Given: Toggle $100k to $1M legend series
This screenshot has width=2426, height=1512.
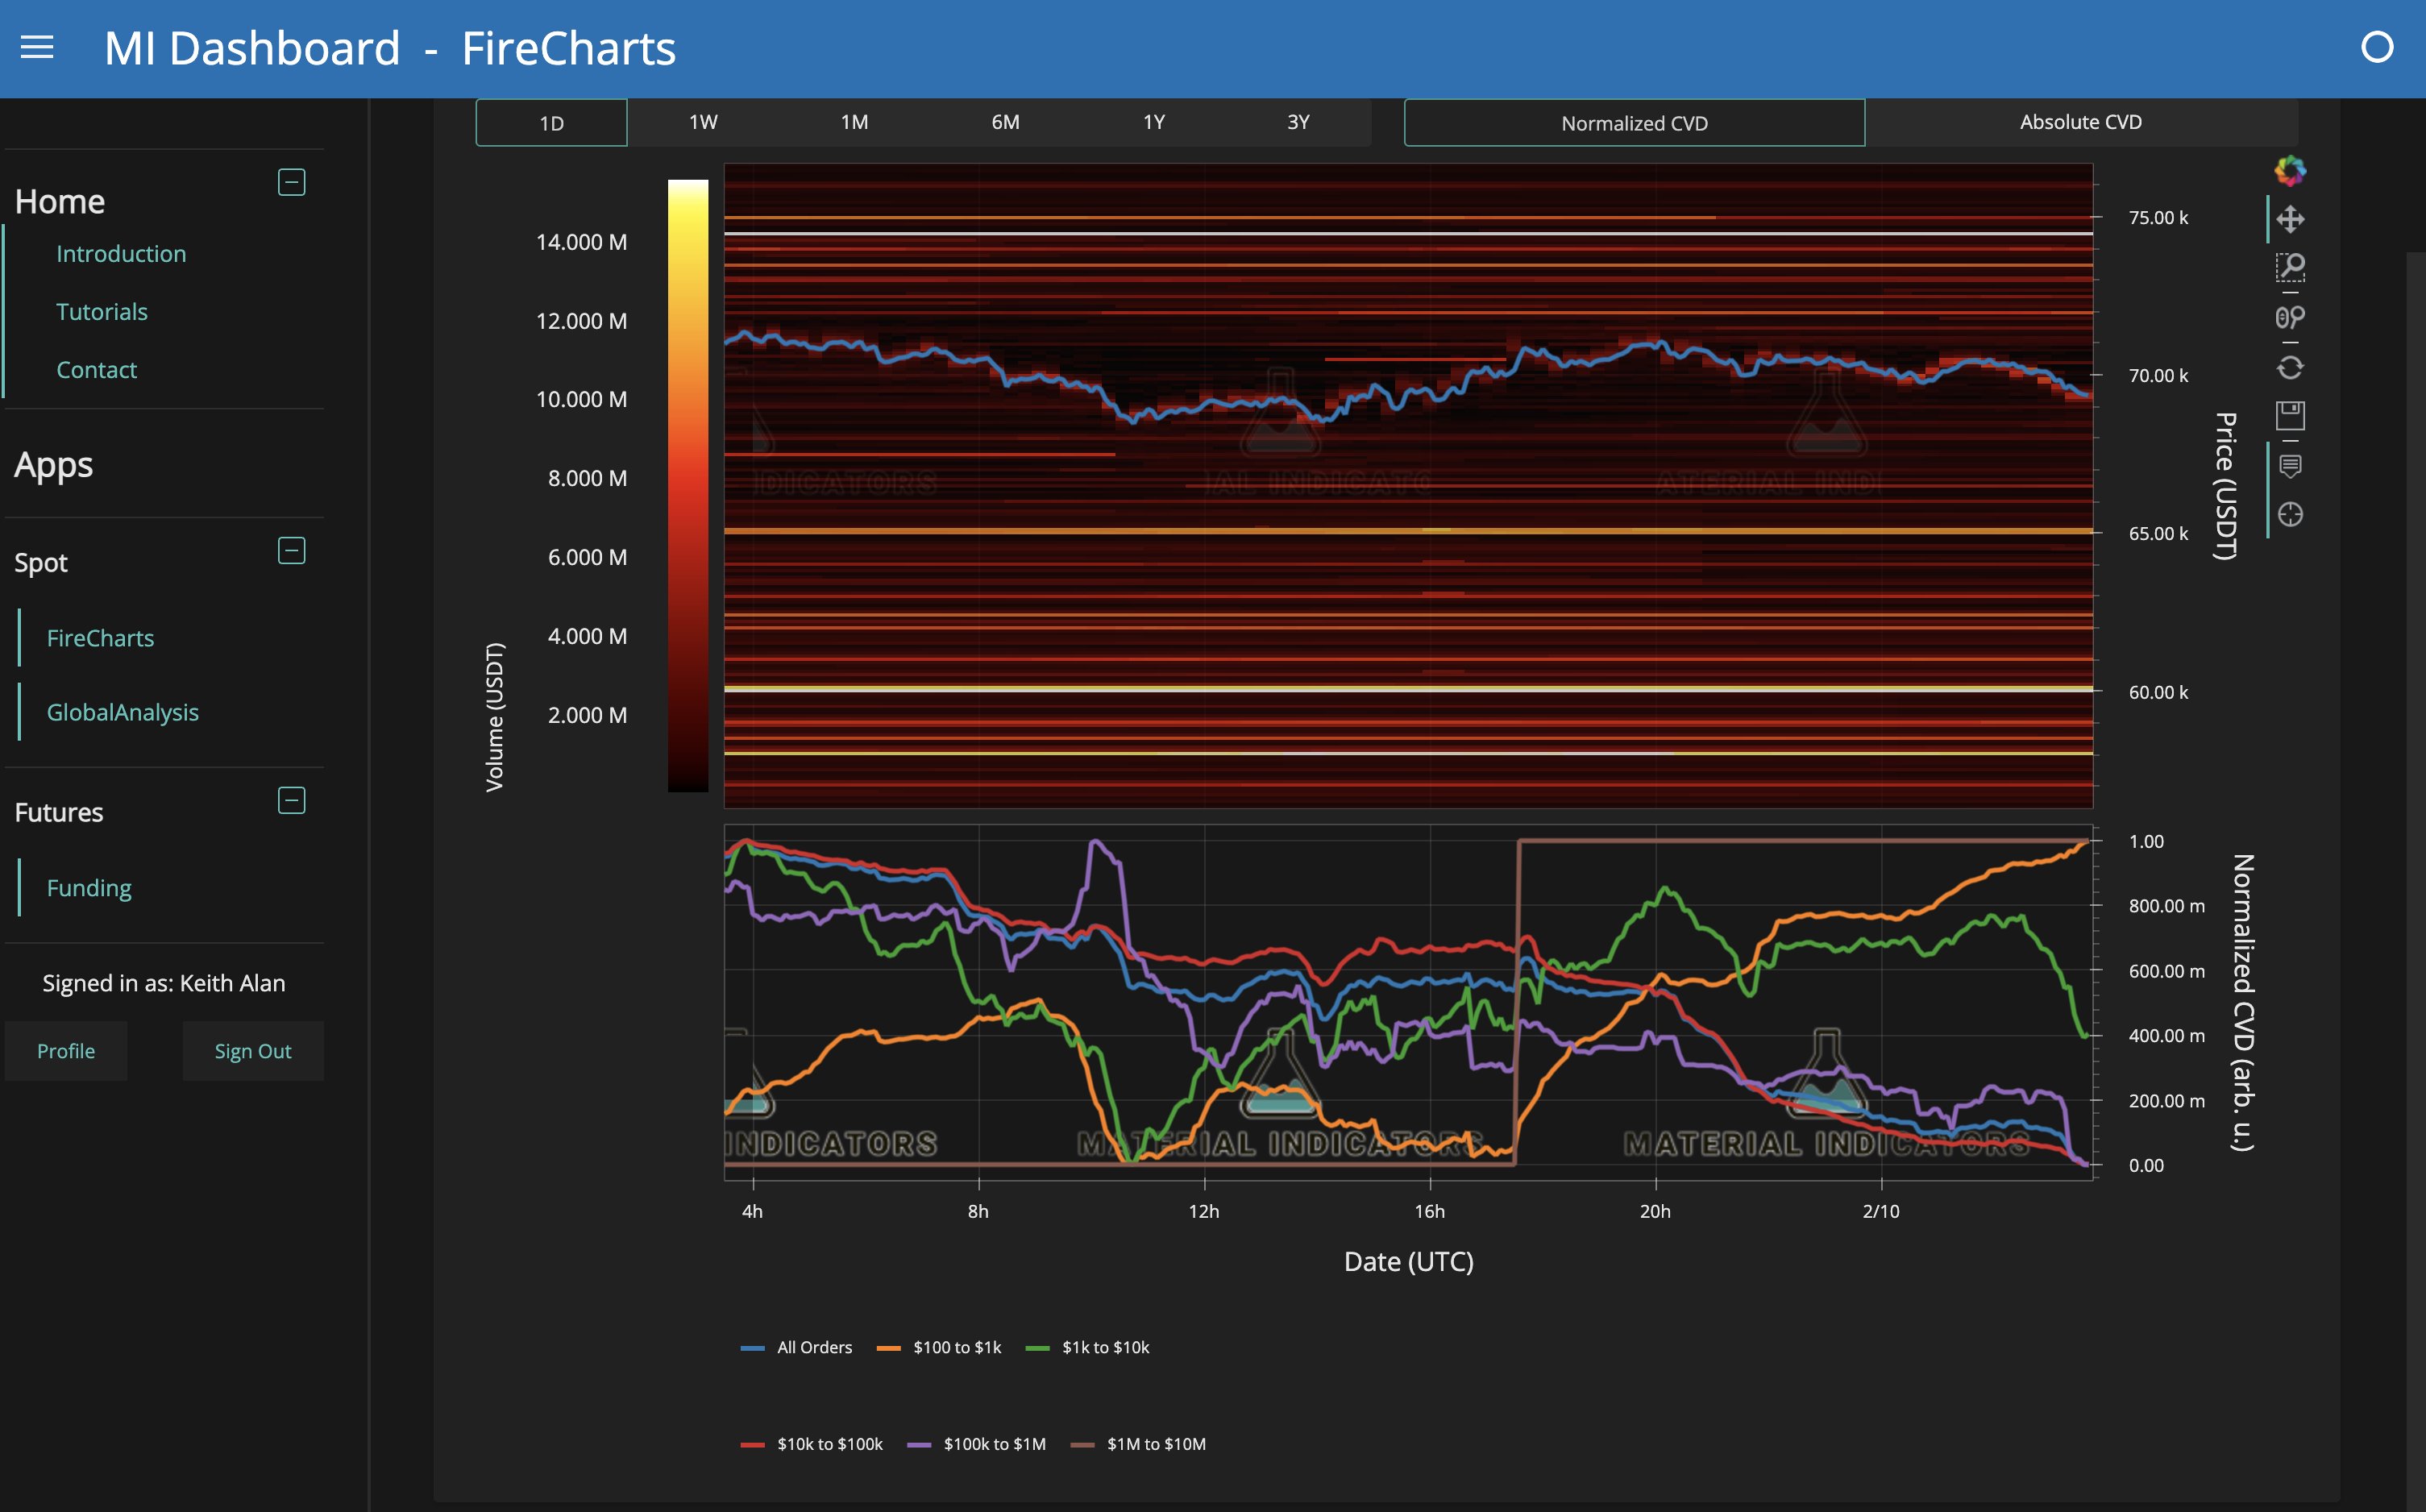Looking at the screenshot, I should coord(977,1444).
